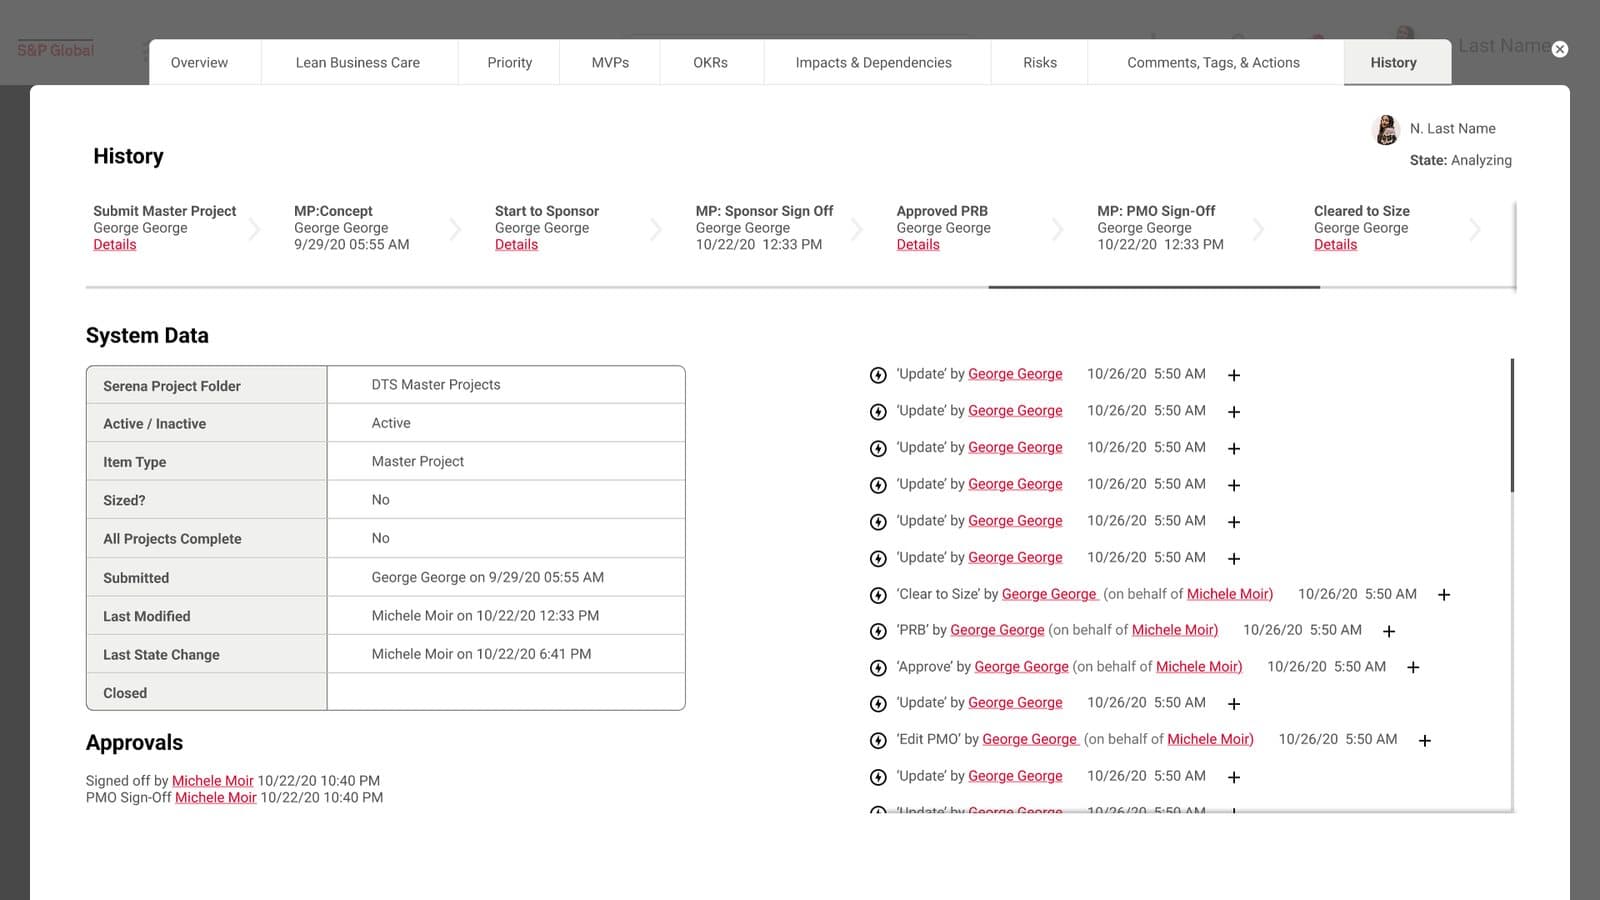Click Michele Moir link in 'Edit PMO' entry
This screenshot has height=900, width=1600.
pyautogui.click(x=1210, y=739)
